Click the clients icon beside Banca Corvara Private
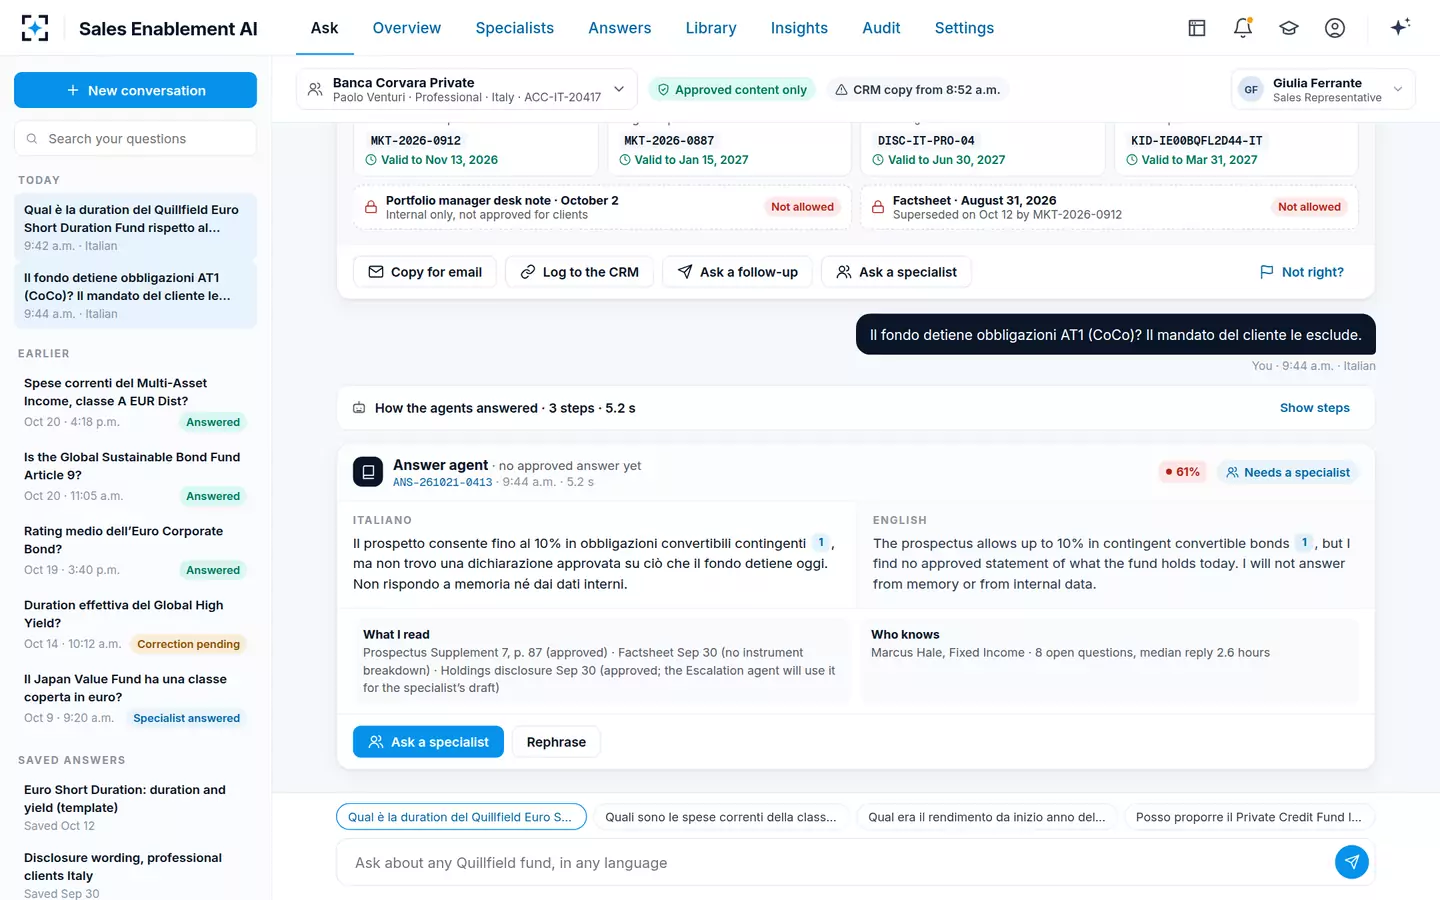Screen dimensions: 1440x900 (x=315, y=90)
